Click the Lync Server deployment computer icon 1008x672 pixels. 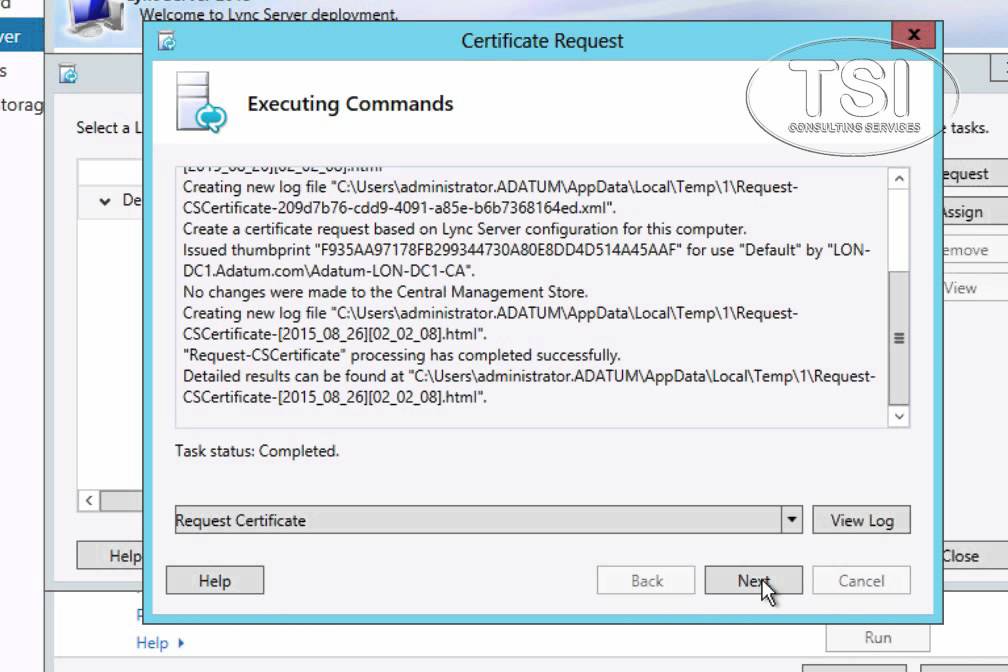pos(96,17)
